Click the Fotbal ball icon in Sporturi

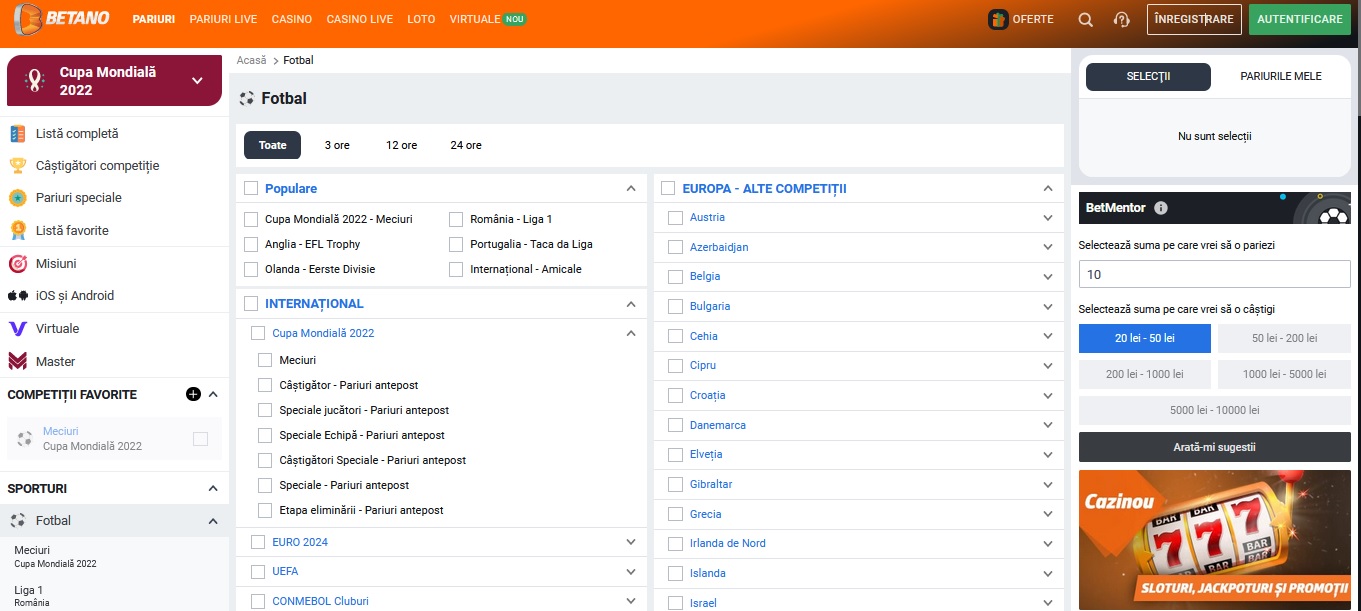click(x=18, y=520)
